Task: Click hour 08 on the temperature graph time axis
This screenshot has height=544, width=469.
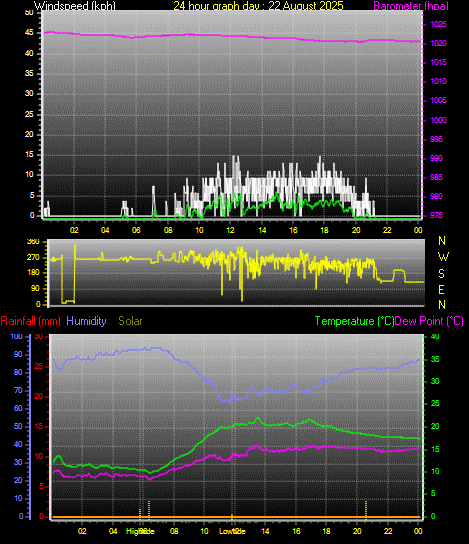Action: [x=174, y=531]
